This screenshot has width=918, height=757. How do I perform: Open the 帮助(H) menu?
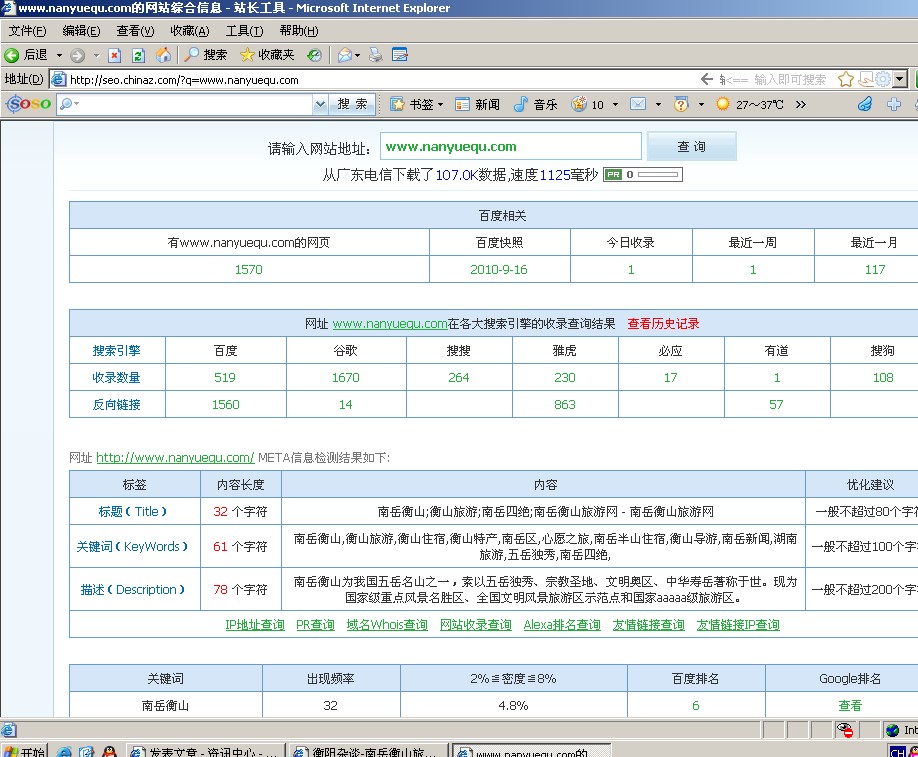coord(299,31)
